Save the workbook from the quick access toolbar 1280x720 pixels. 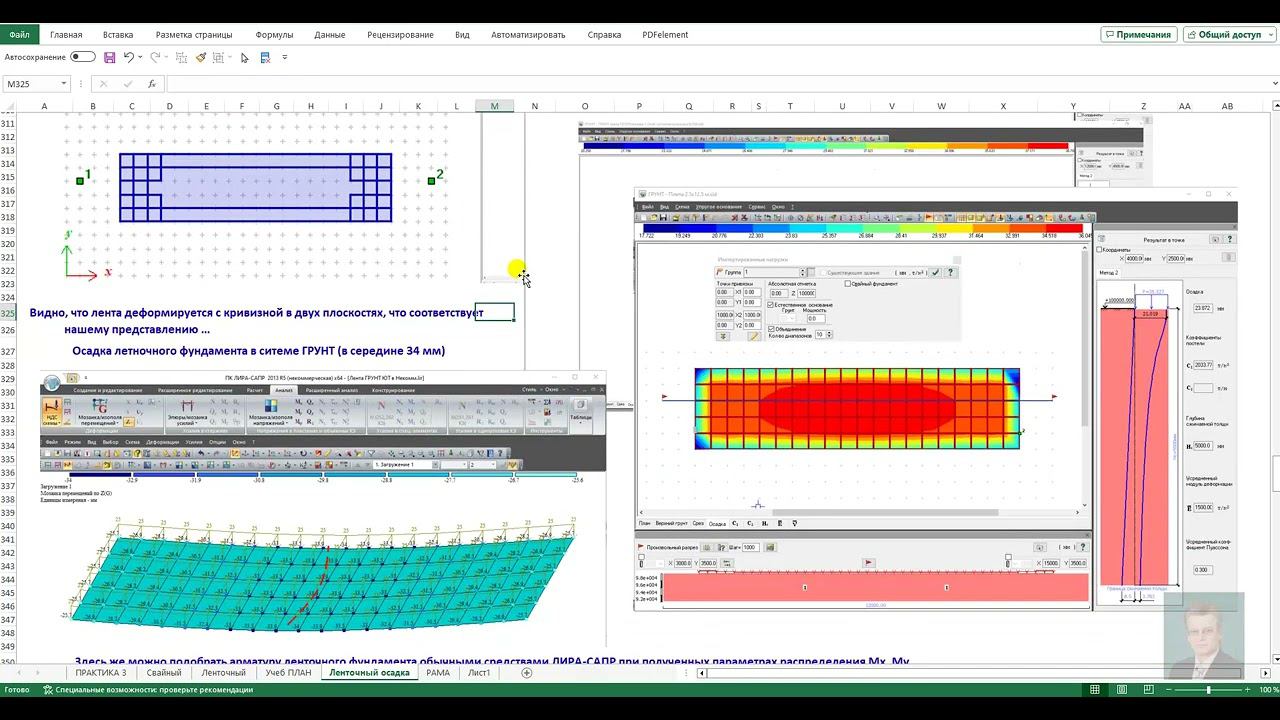pos(109,58)
